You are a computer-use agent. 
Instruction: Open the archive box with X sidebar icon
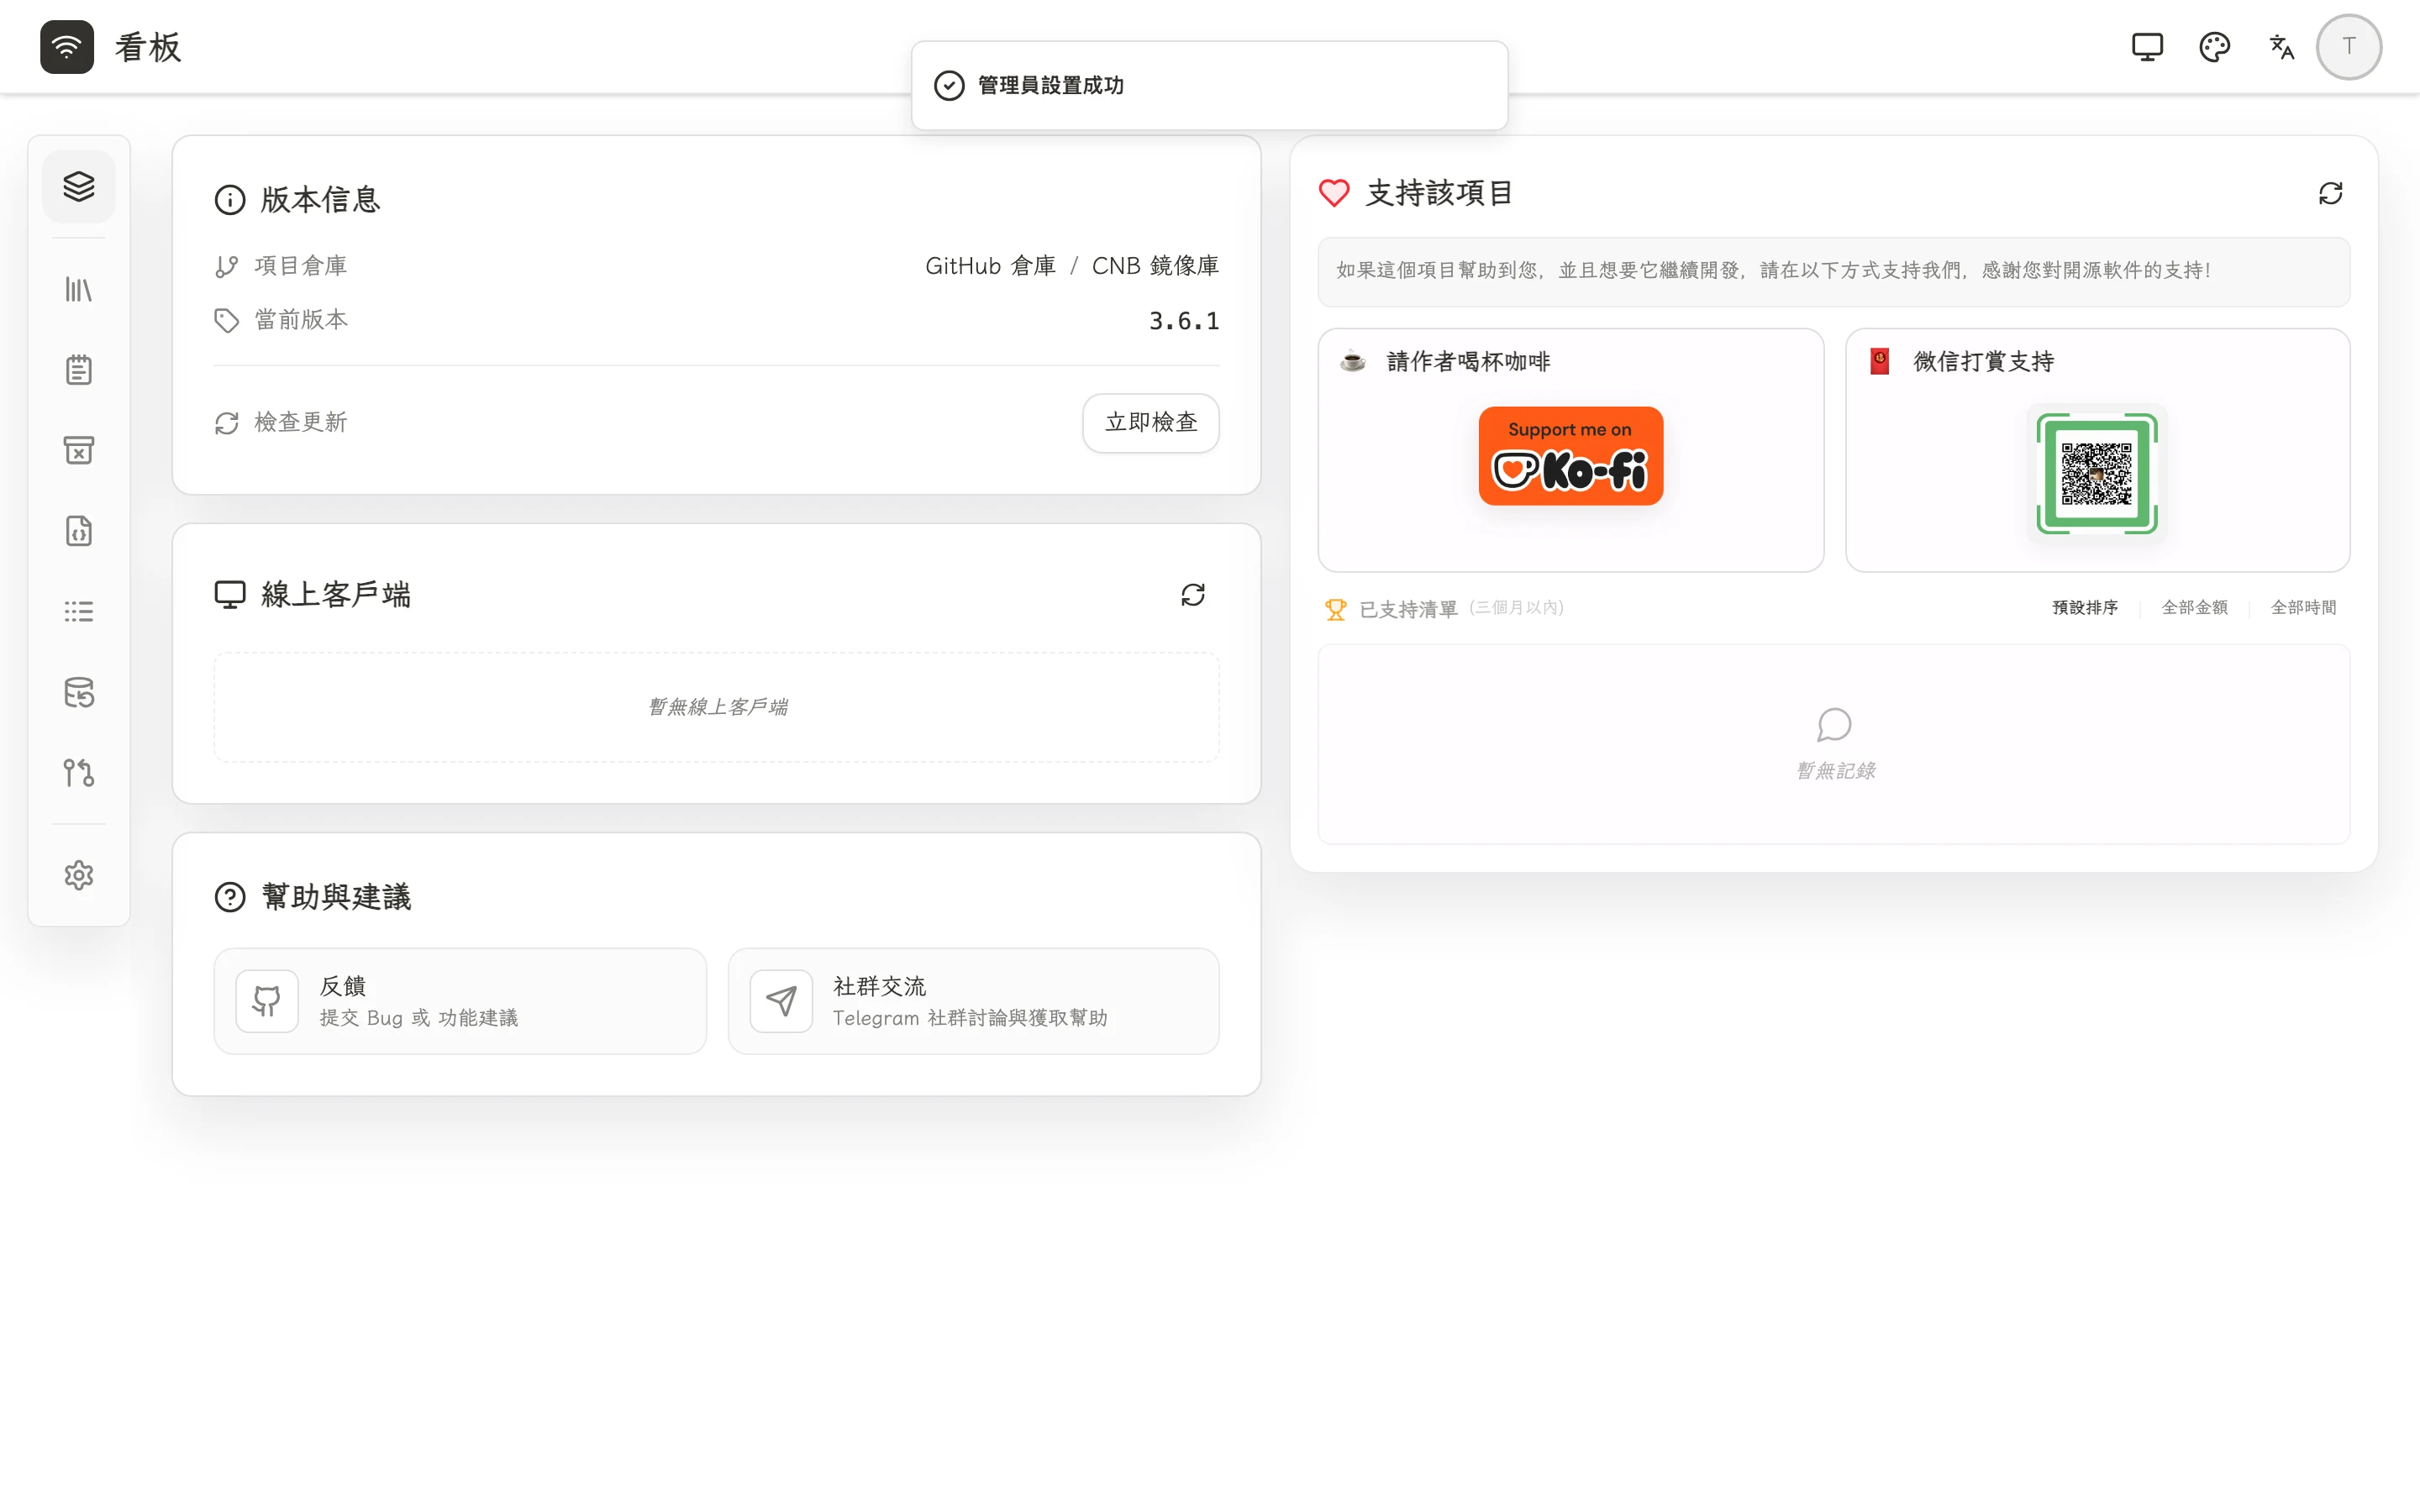[79, 450]
